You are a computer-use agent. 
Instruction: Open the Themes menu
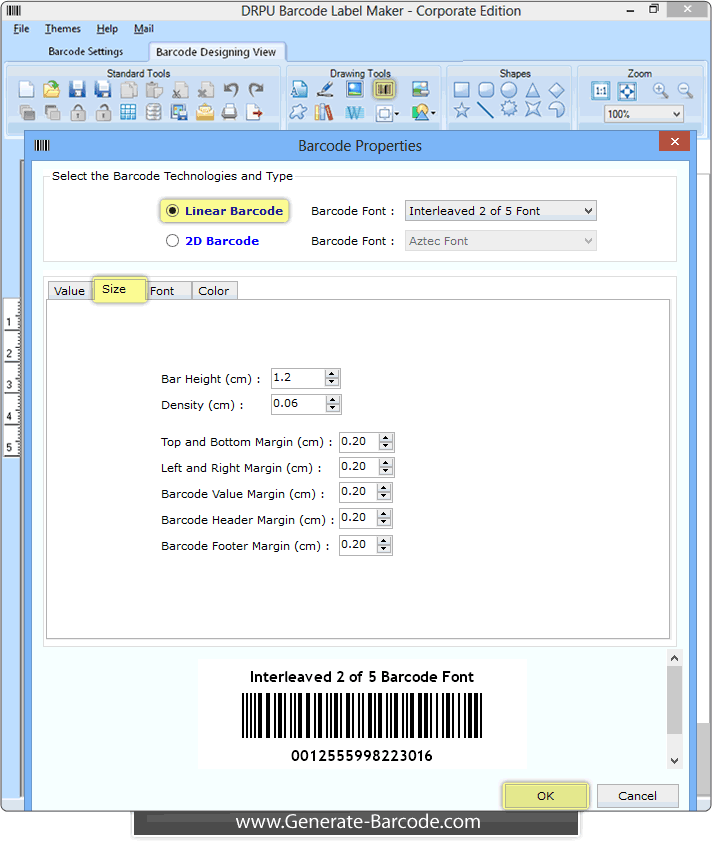(x=63, y=29)
